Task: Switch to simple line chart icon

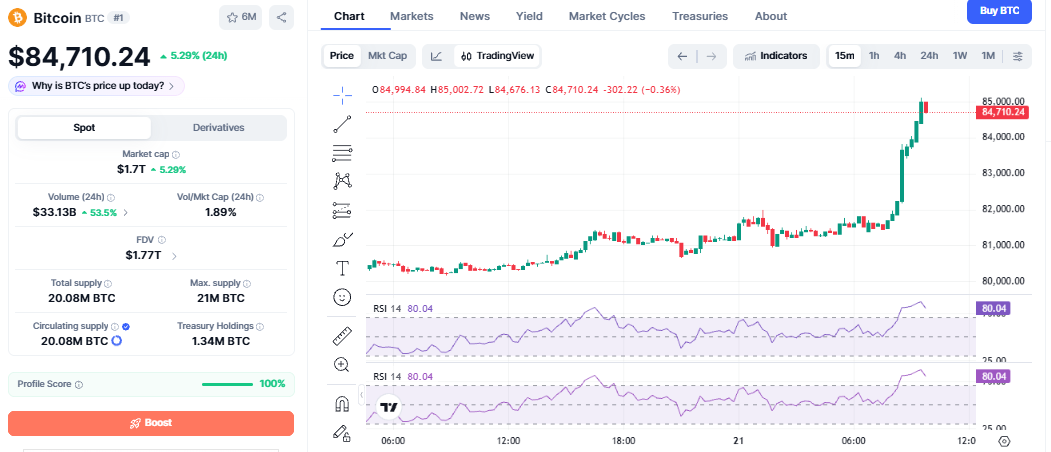Action: click(436, 56)
